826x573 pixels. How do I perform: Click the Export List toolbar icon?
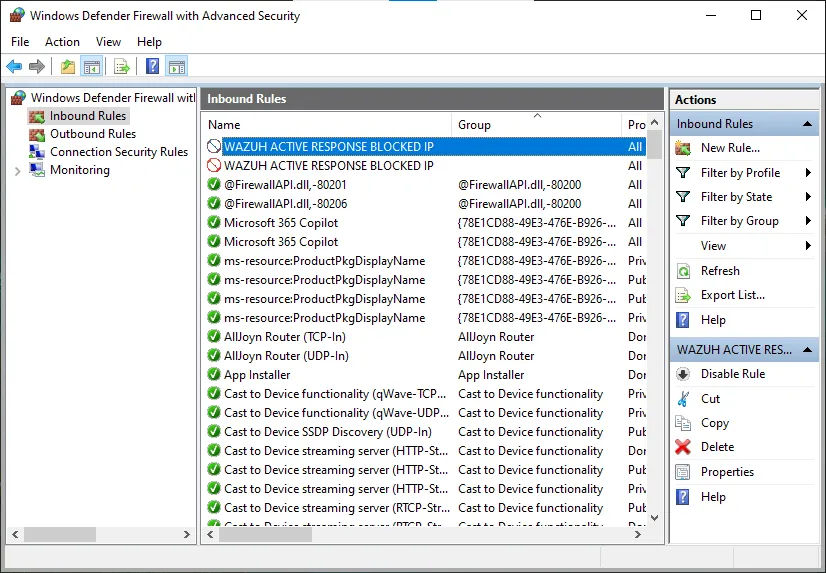122,66
